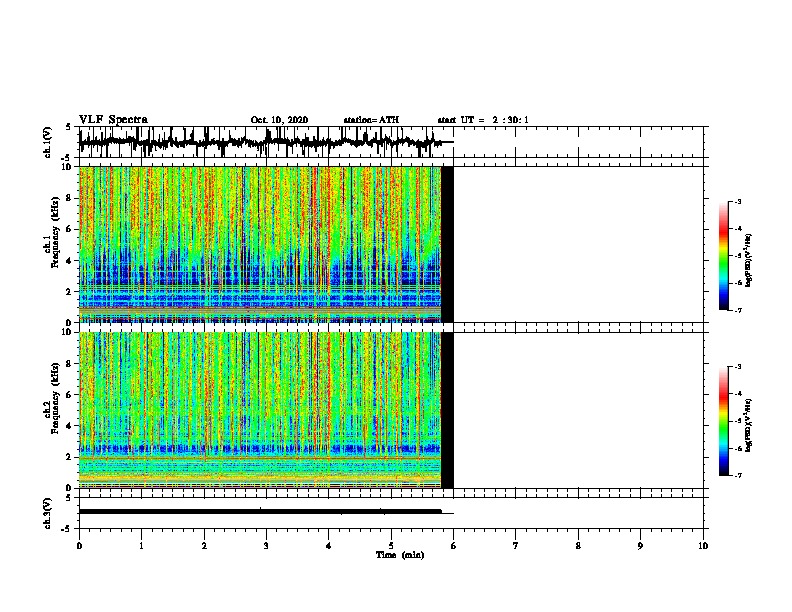
Task: Click the thick ch.3 voltage trace
Action: click(260, 512)
